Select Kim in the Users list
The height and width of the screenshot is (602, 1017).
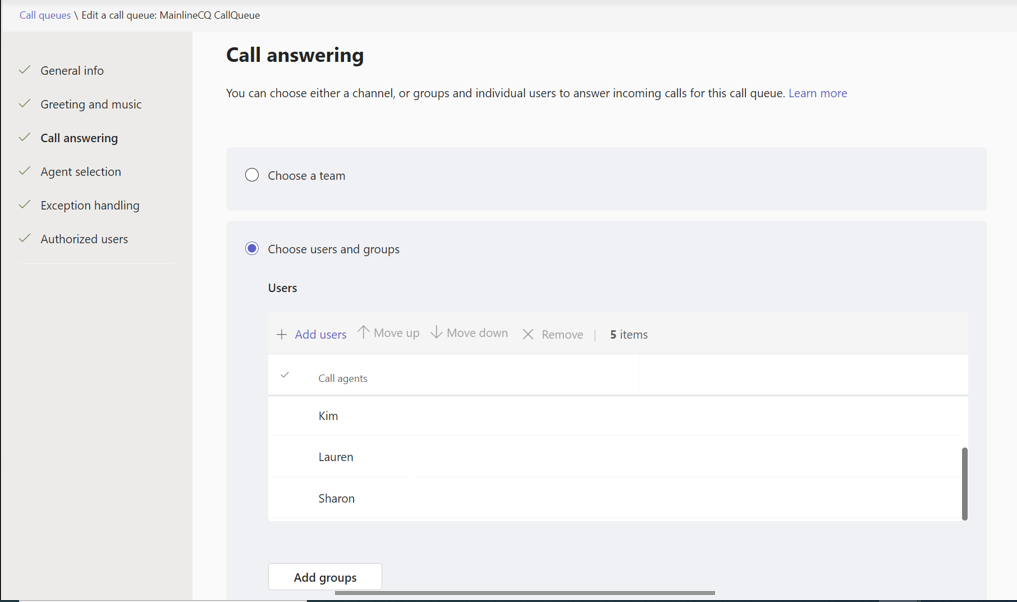(328, 415)
